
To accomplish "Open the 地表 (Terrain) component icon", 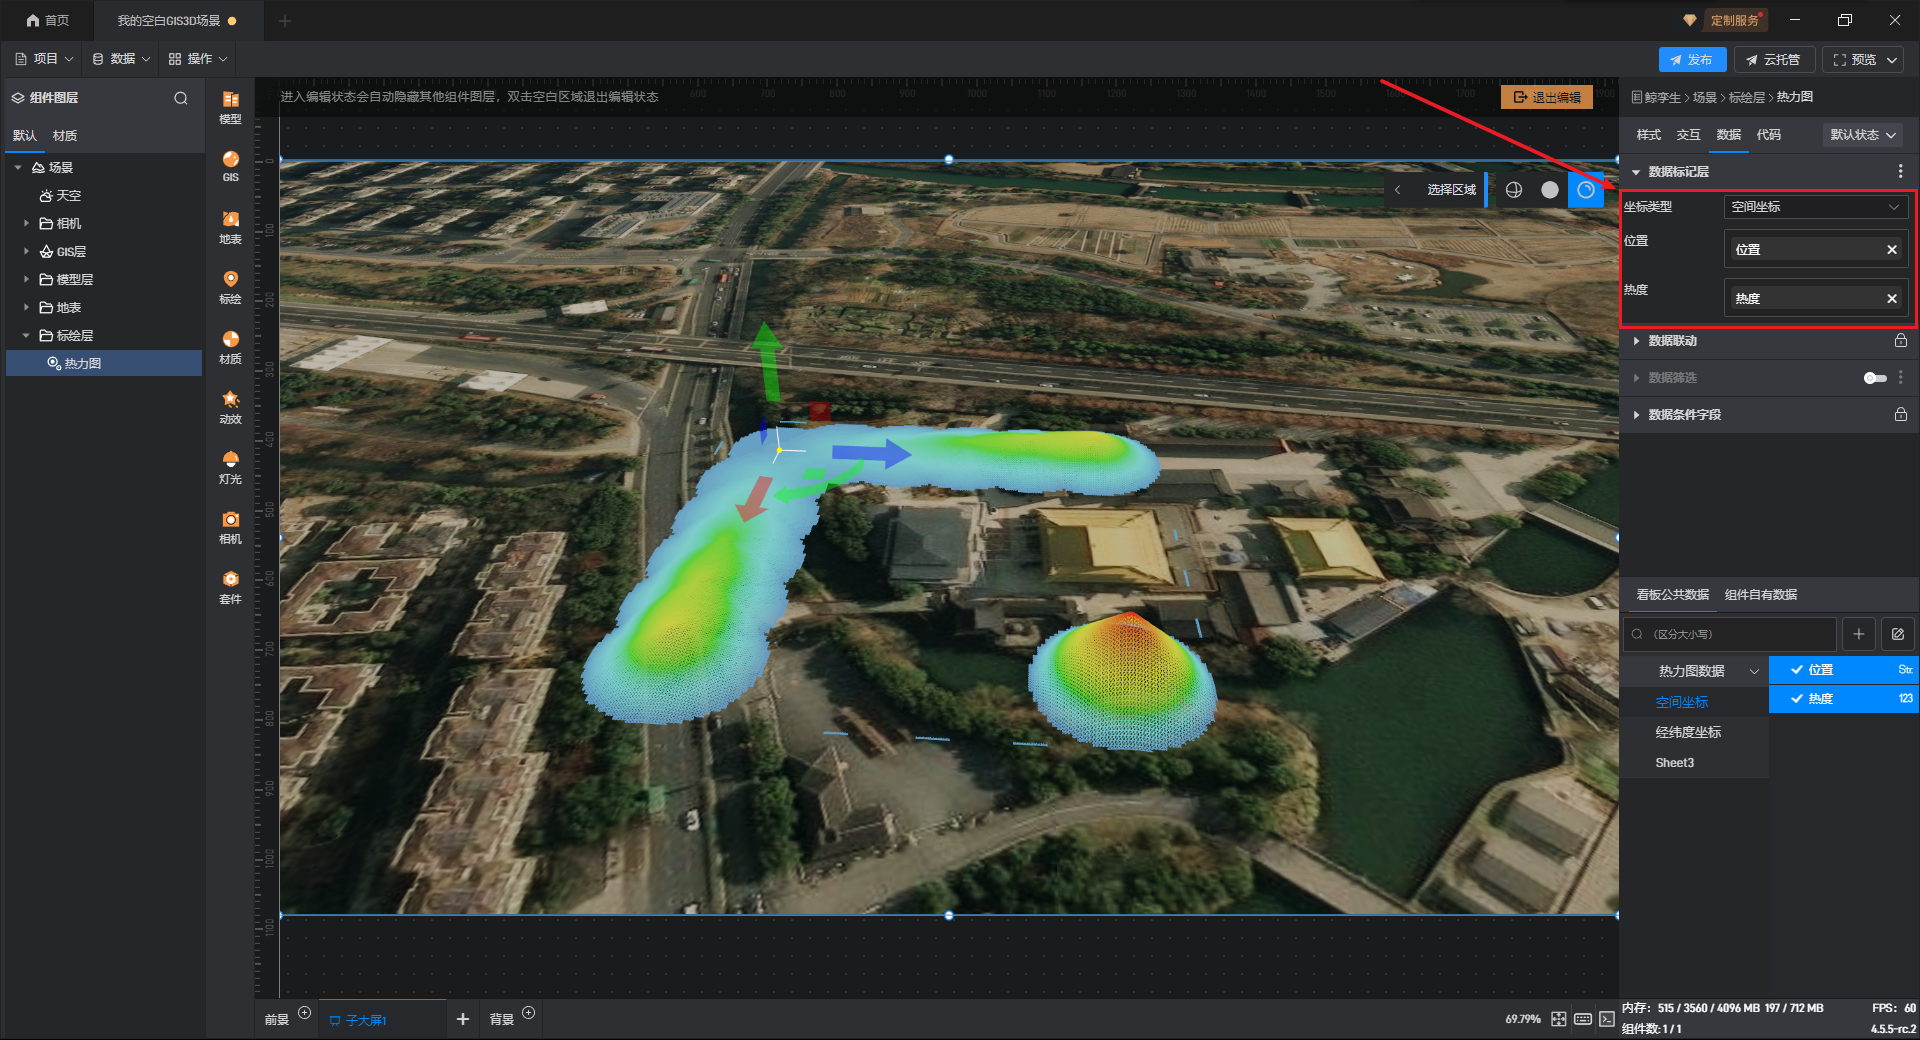I will point(230,226).
